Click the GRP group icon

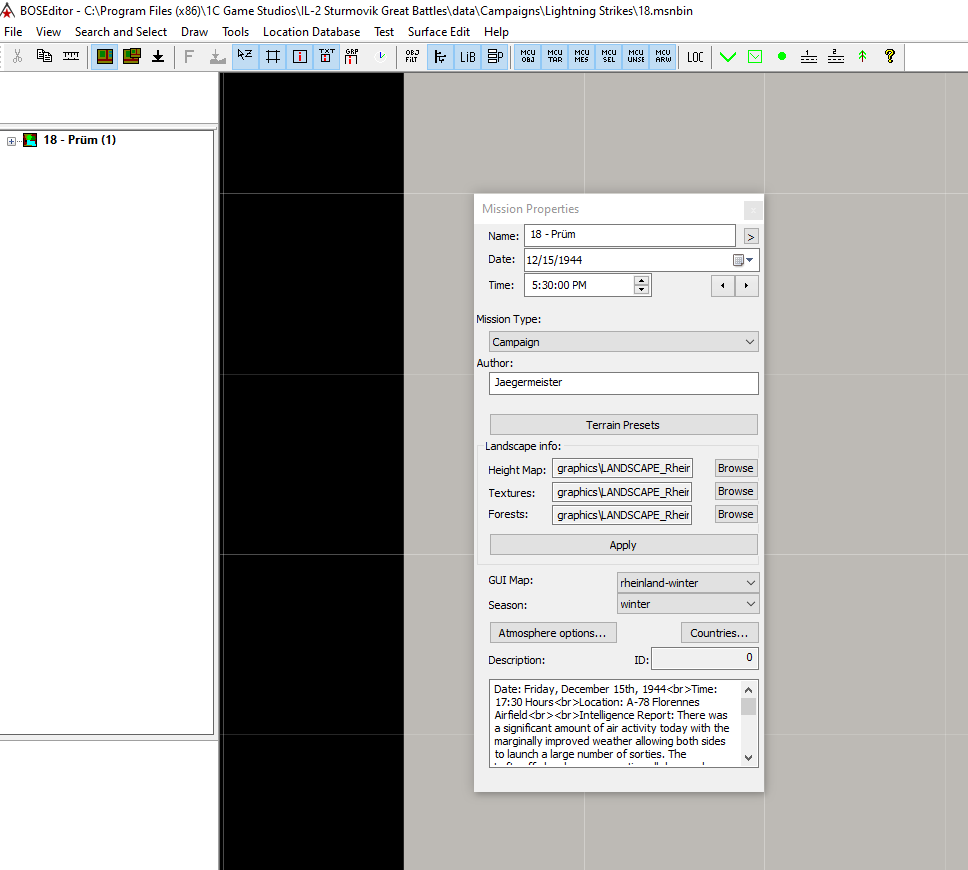coord(352,57)
